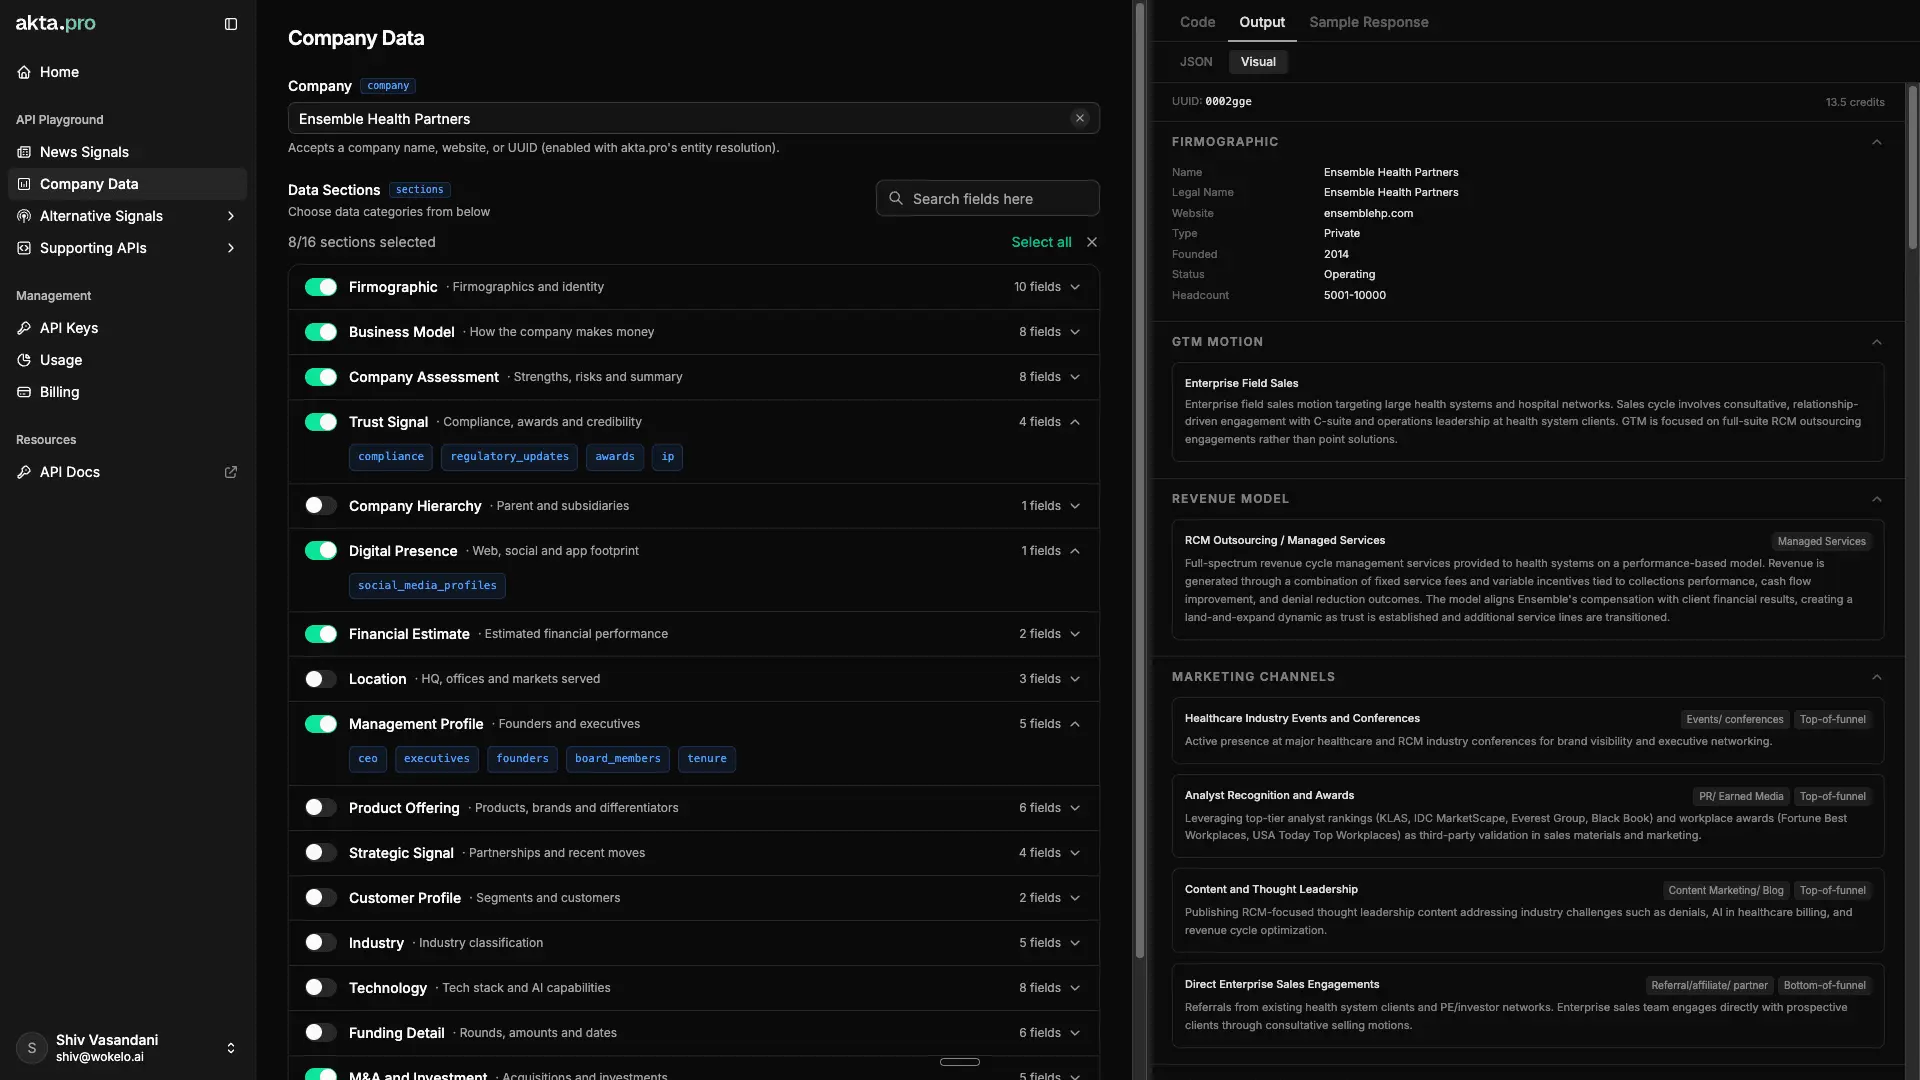1920x1080 pixels.
Task: Collapse the REVENUE MODEL output section
Action: click(x=1877, y=499)
